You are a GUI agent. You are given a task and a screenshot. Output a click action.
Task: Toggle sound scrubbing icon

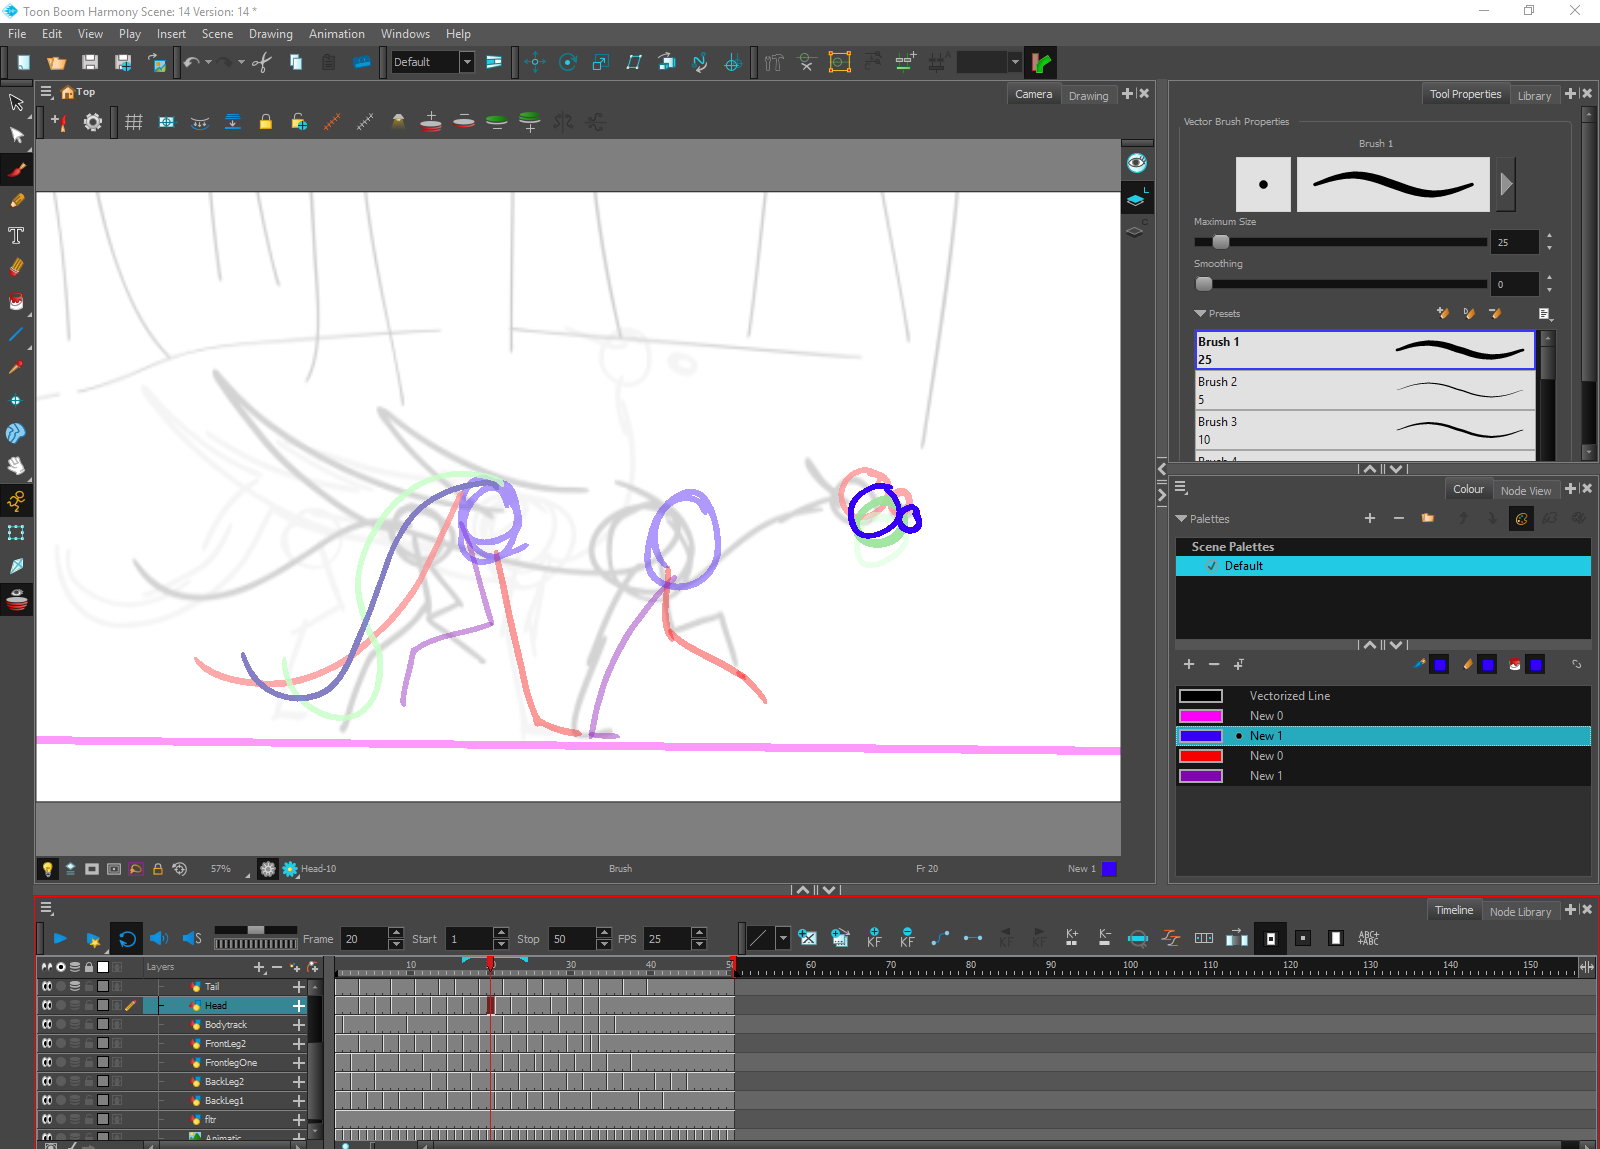click(192, 938)
